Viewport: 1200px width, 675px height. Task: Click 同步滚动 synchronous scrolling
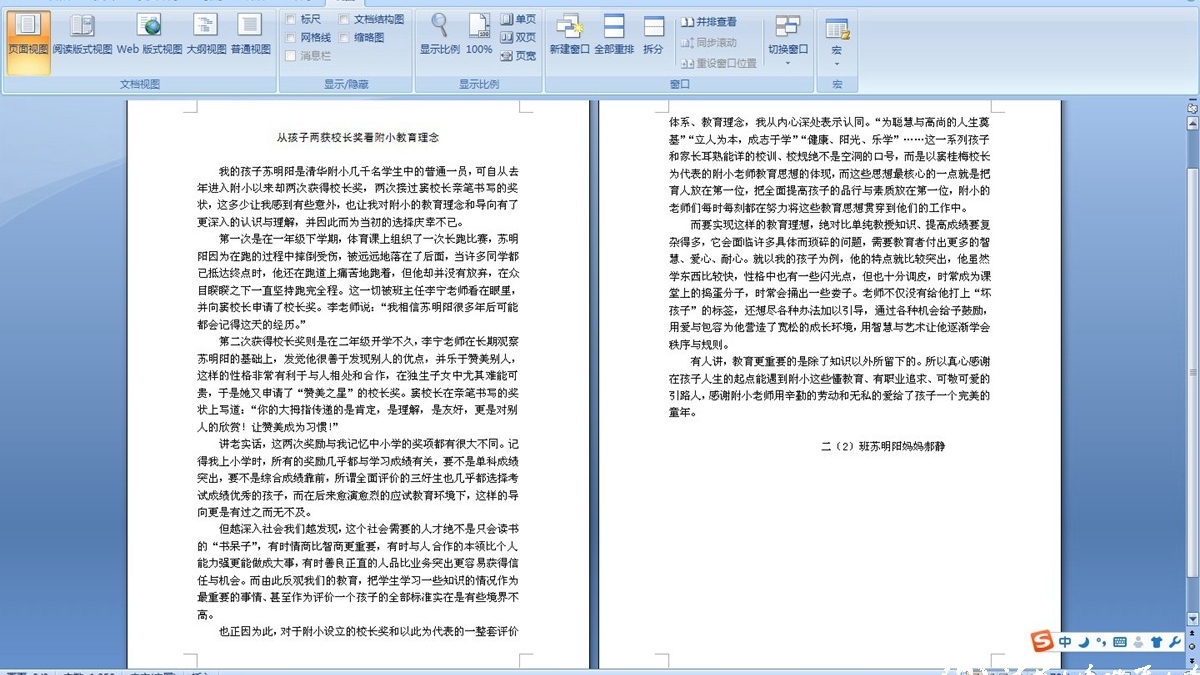709,42
